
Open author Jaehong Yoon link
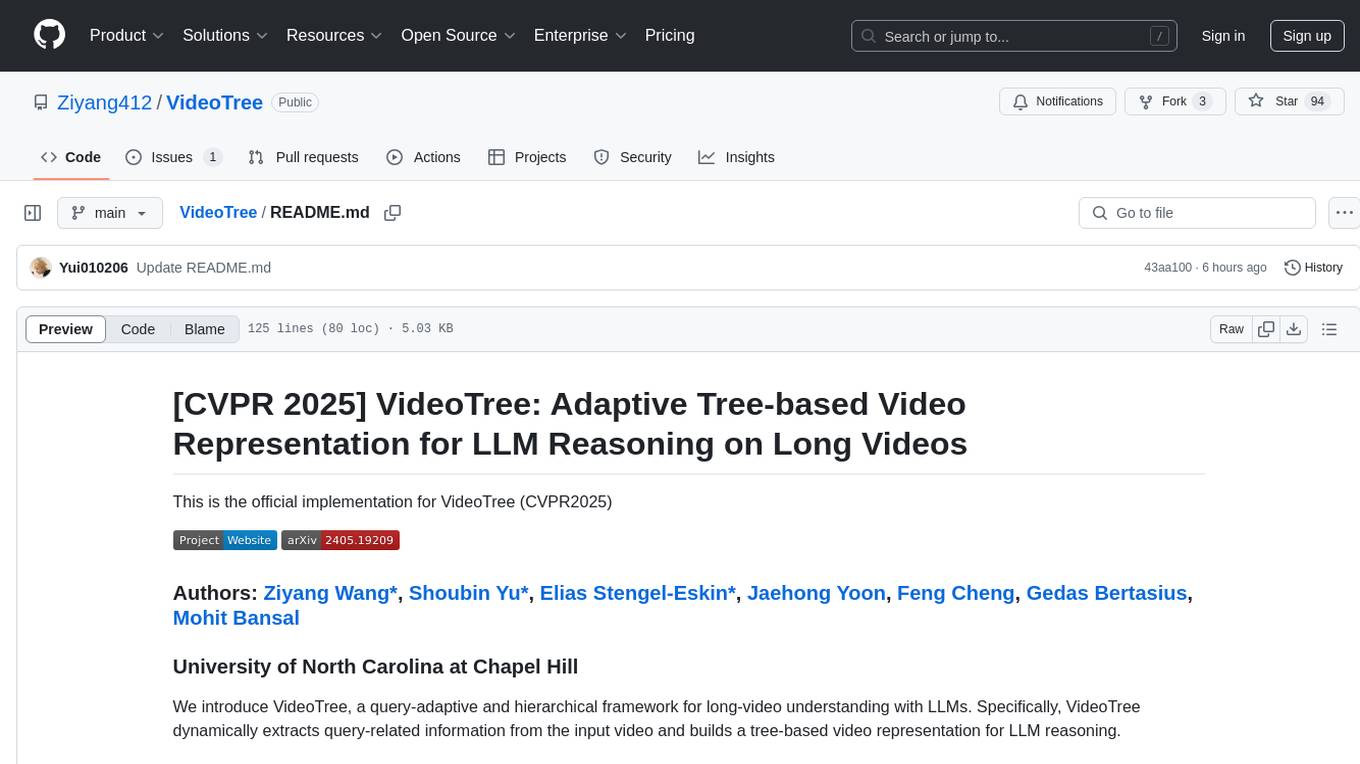click(x=817, y=593)
